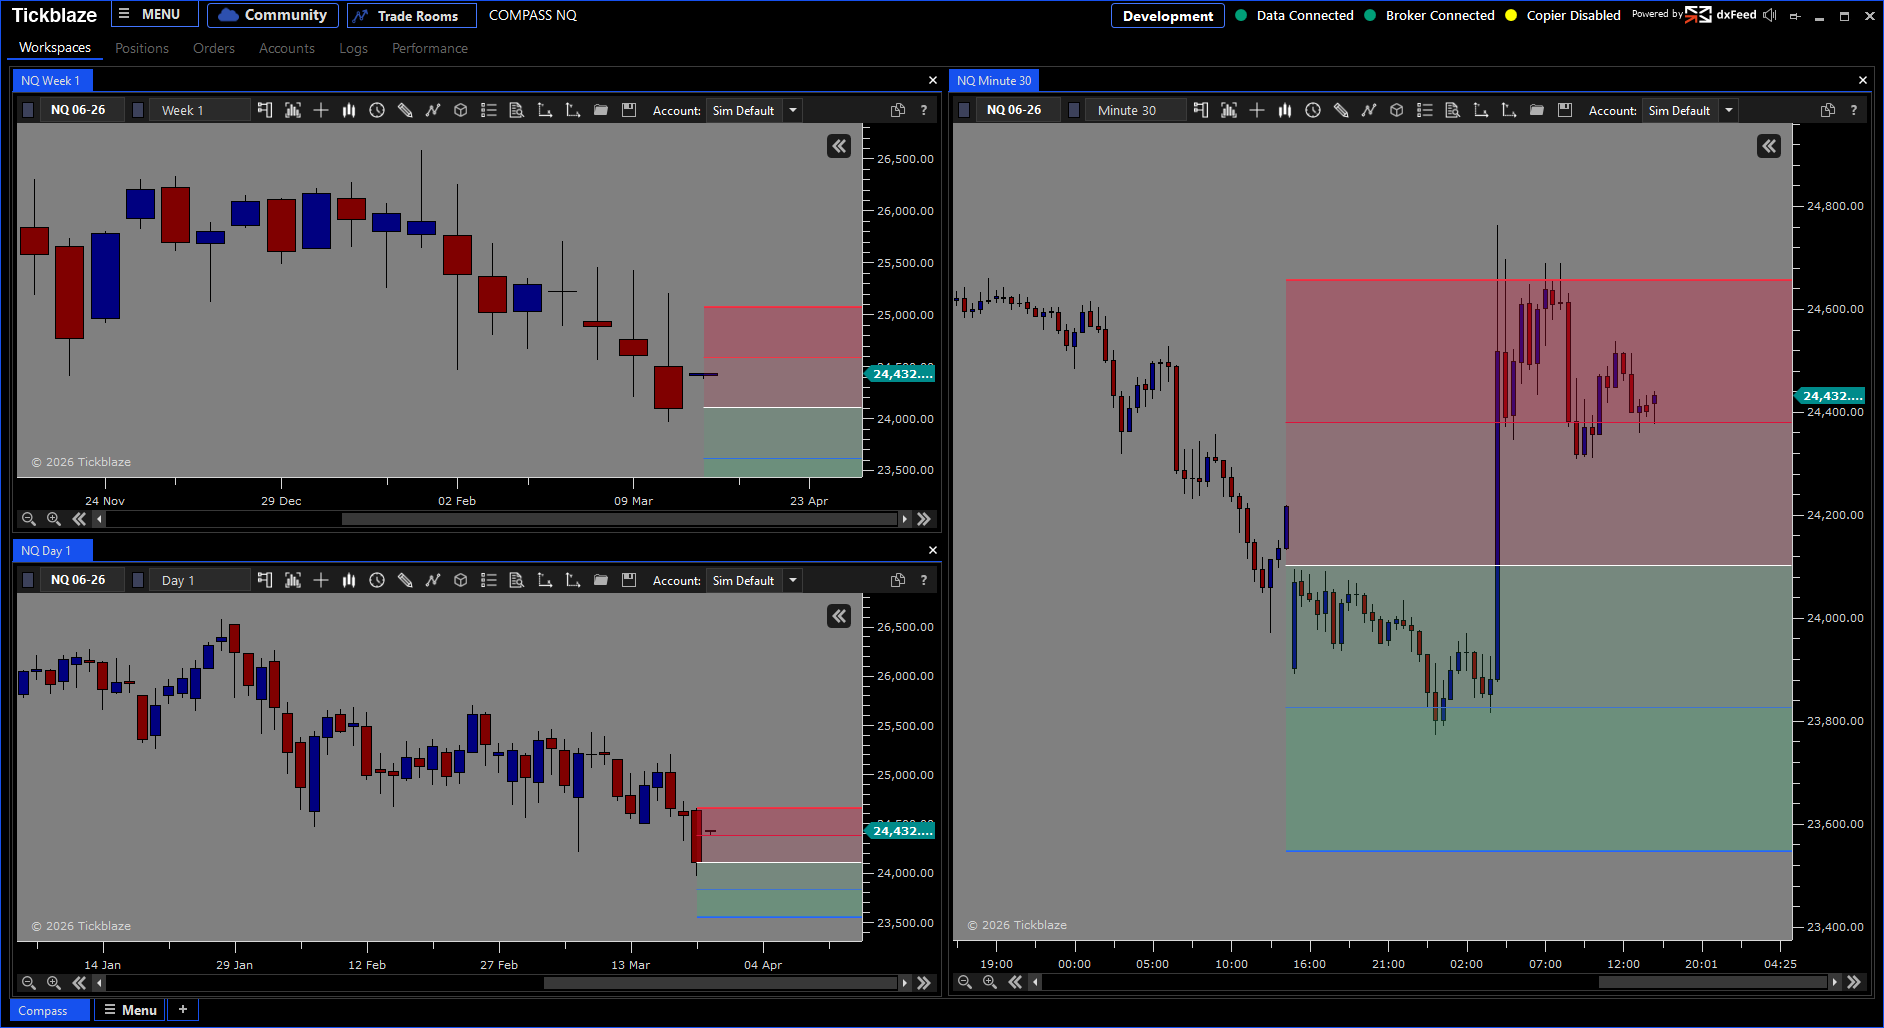Open Account dropdown arrow in Minute 30 chart
1884x1028 pixels.
pyautogui.click(x=1729, y=110)
